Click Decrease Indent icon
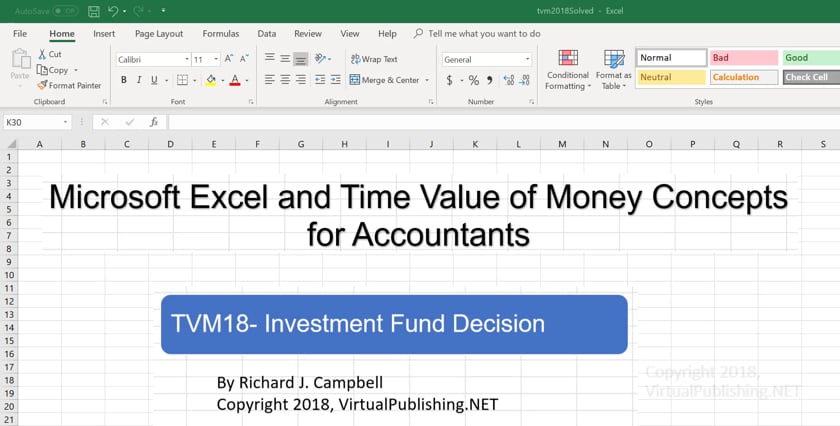Viewport: 840px width, 426px height. tap(320, 80)
